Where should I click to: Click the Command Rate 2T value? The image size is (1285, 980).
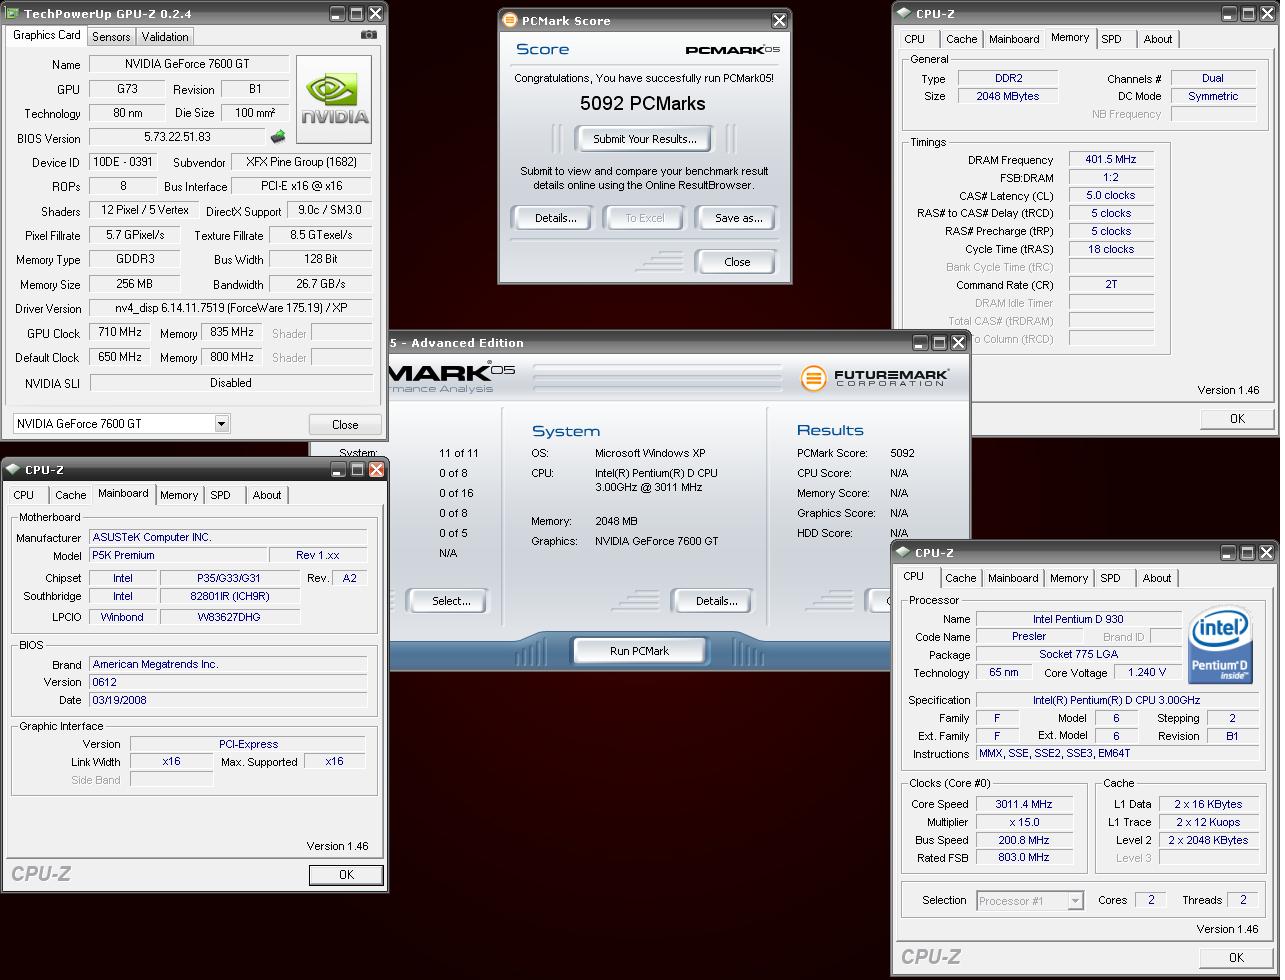[x=1111, y=285]
